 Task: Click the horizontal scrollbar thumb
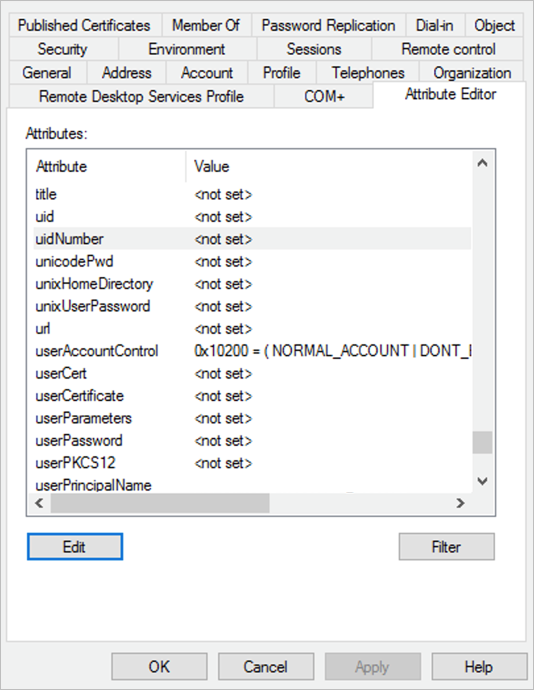tap(160, 503)
